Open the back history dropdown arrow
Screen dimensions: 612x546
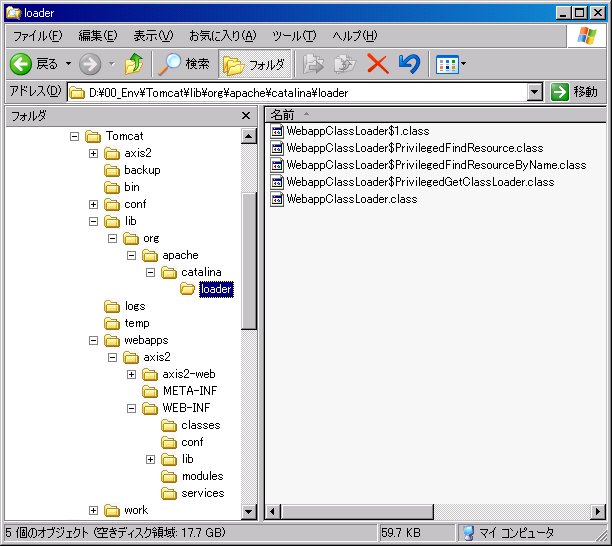[68, 64]
